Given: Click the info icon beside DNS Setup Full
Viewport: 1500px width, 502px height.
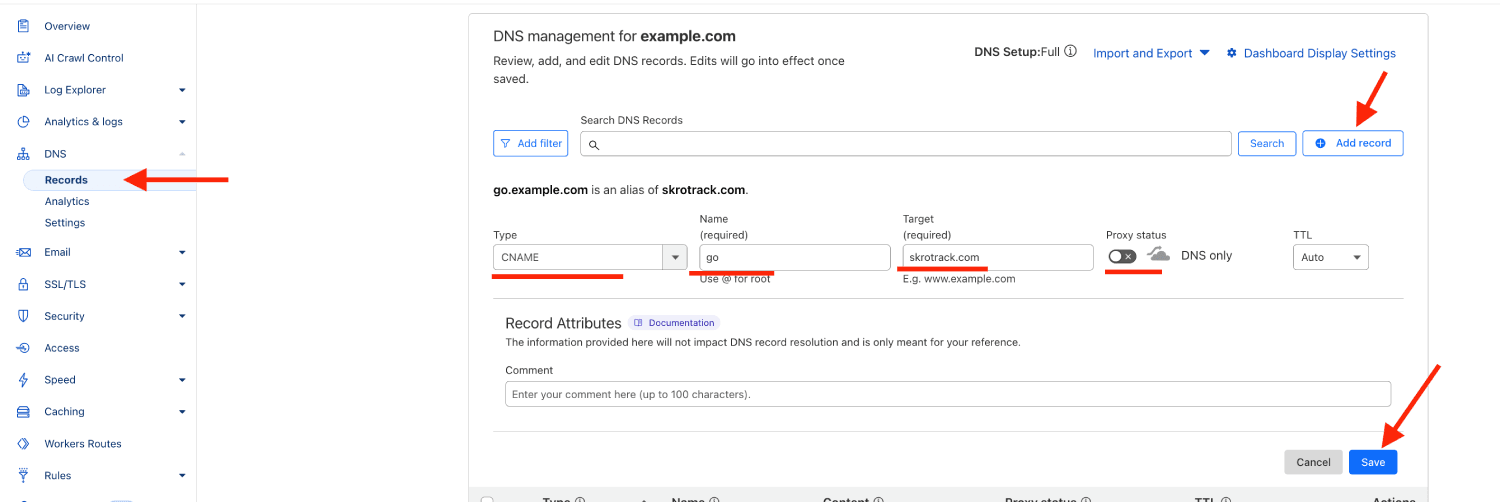Looking at the screenshot, I should (1070, 51).
